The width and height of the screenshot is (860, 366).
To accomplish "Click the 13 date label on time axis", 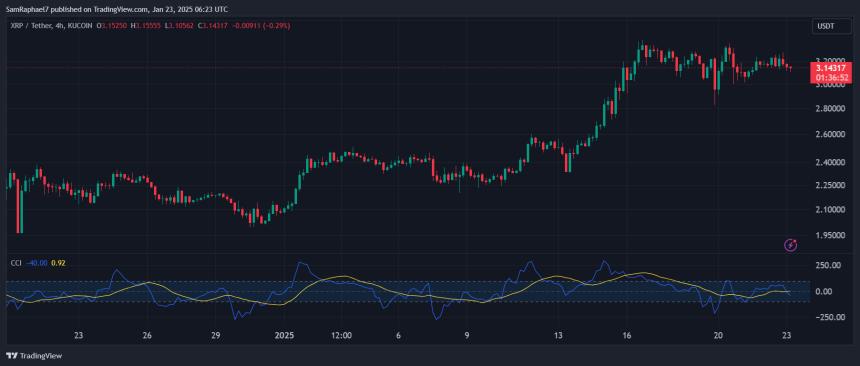I will [x=558, y=335].
